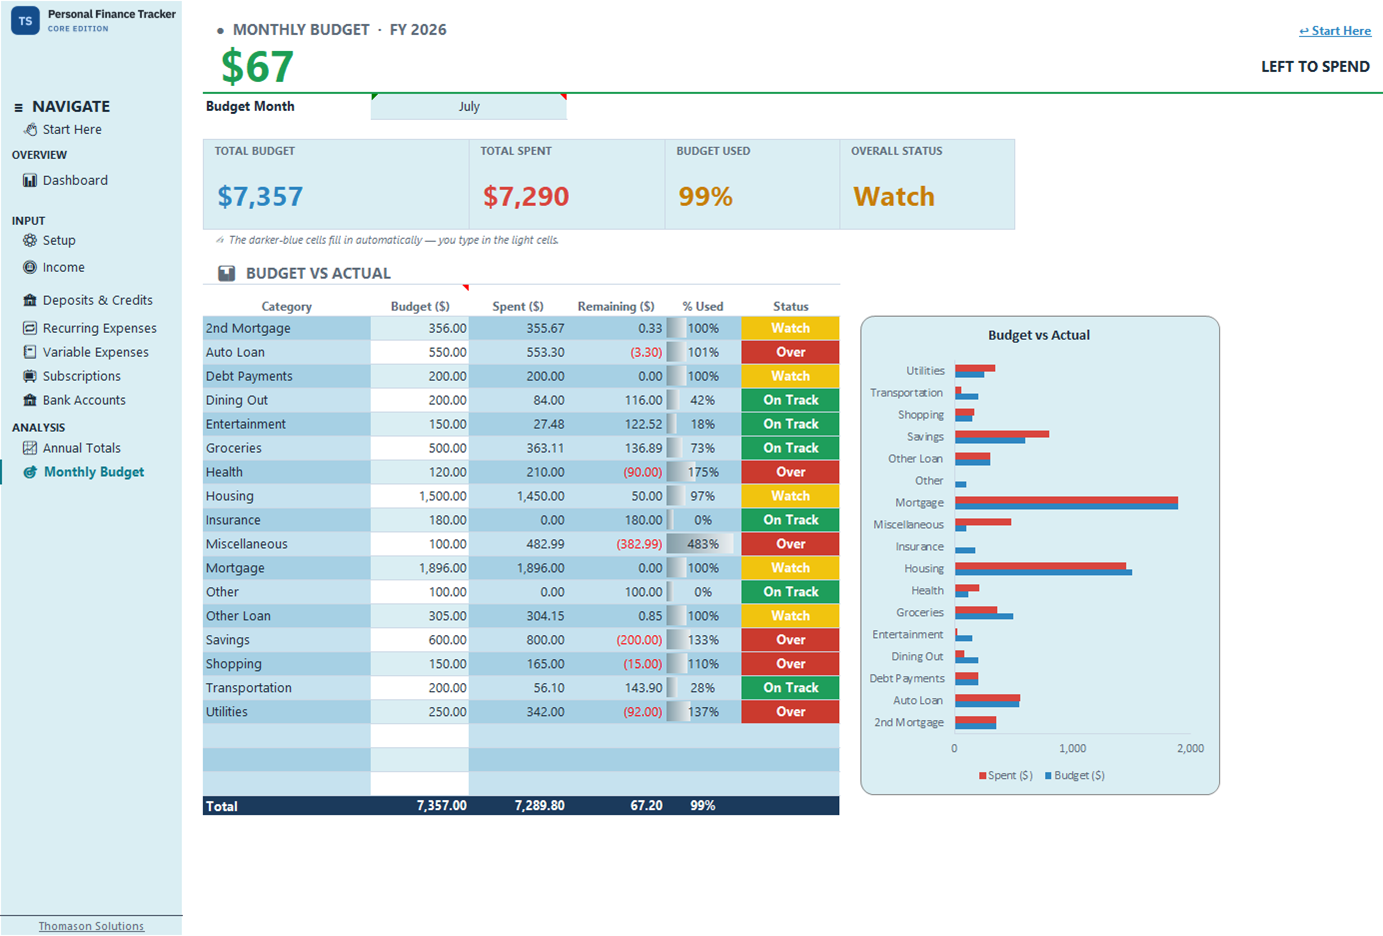The image size is (1383, 936).
Task: Click the Debt Payments category cell
Action: point(286,376)
